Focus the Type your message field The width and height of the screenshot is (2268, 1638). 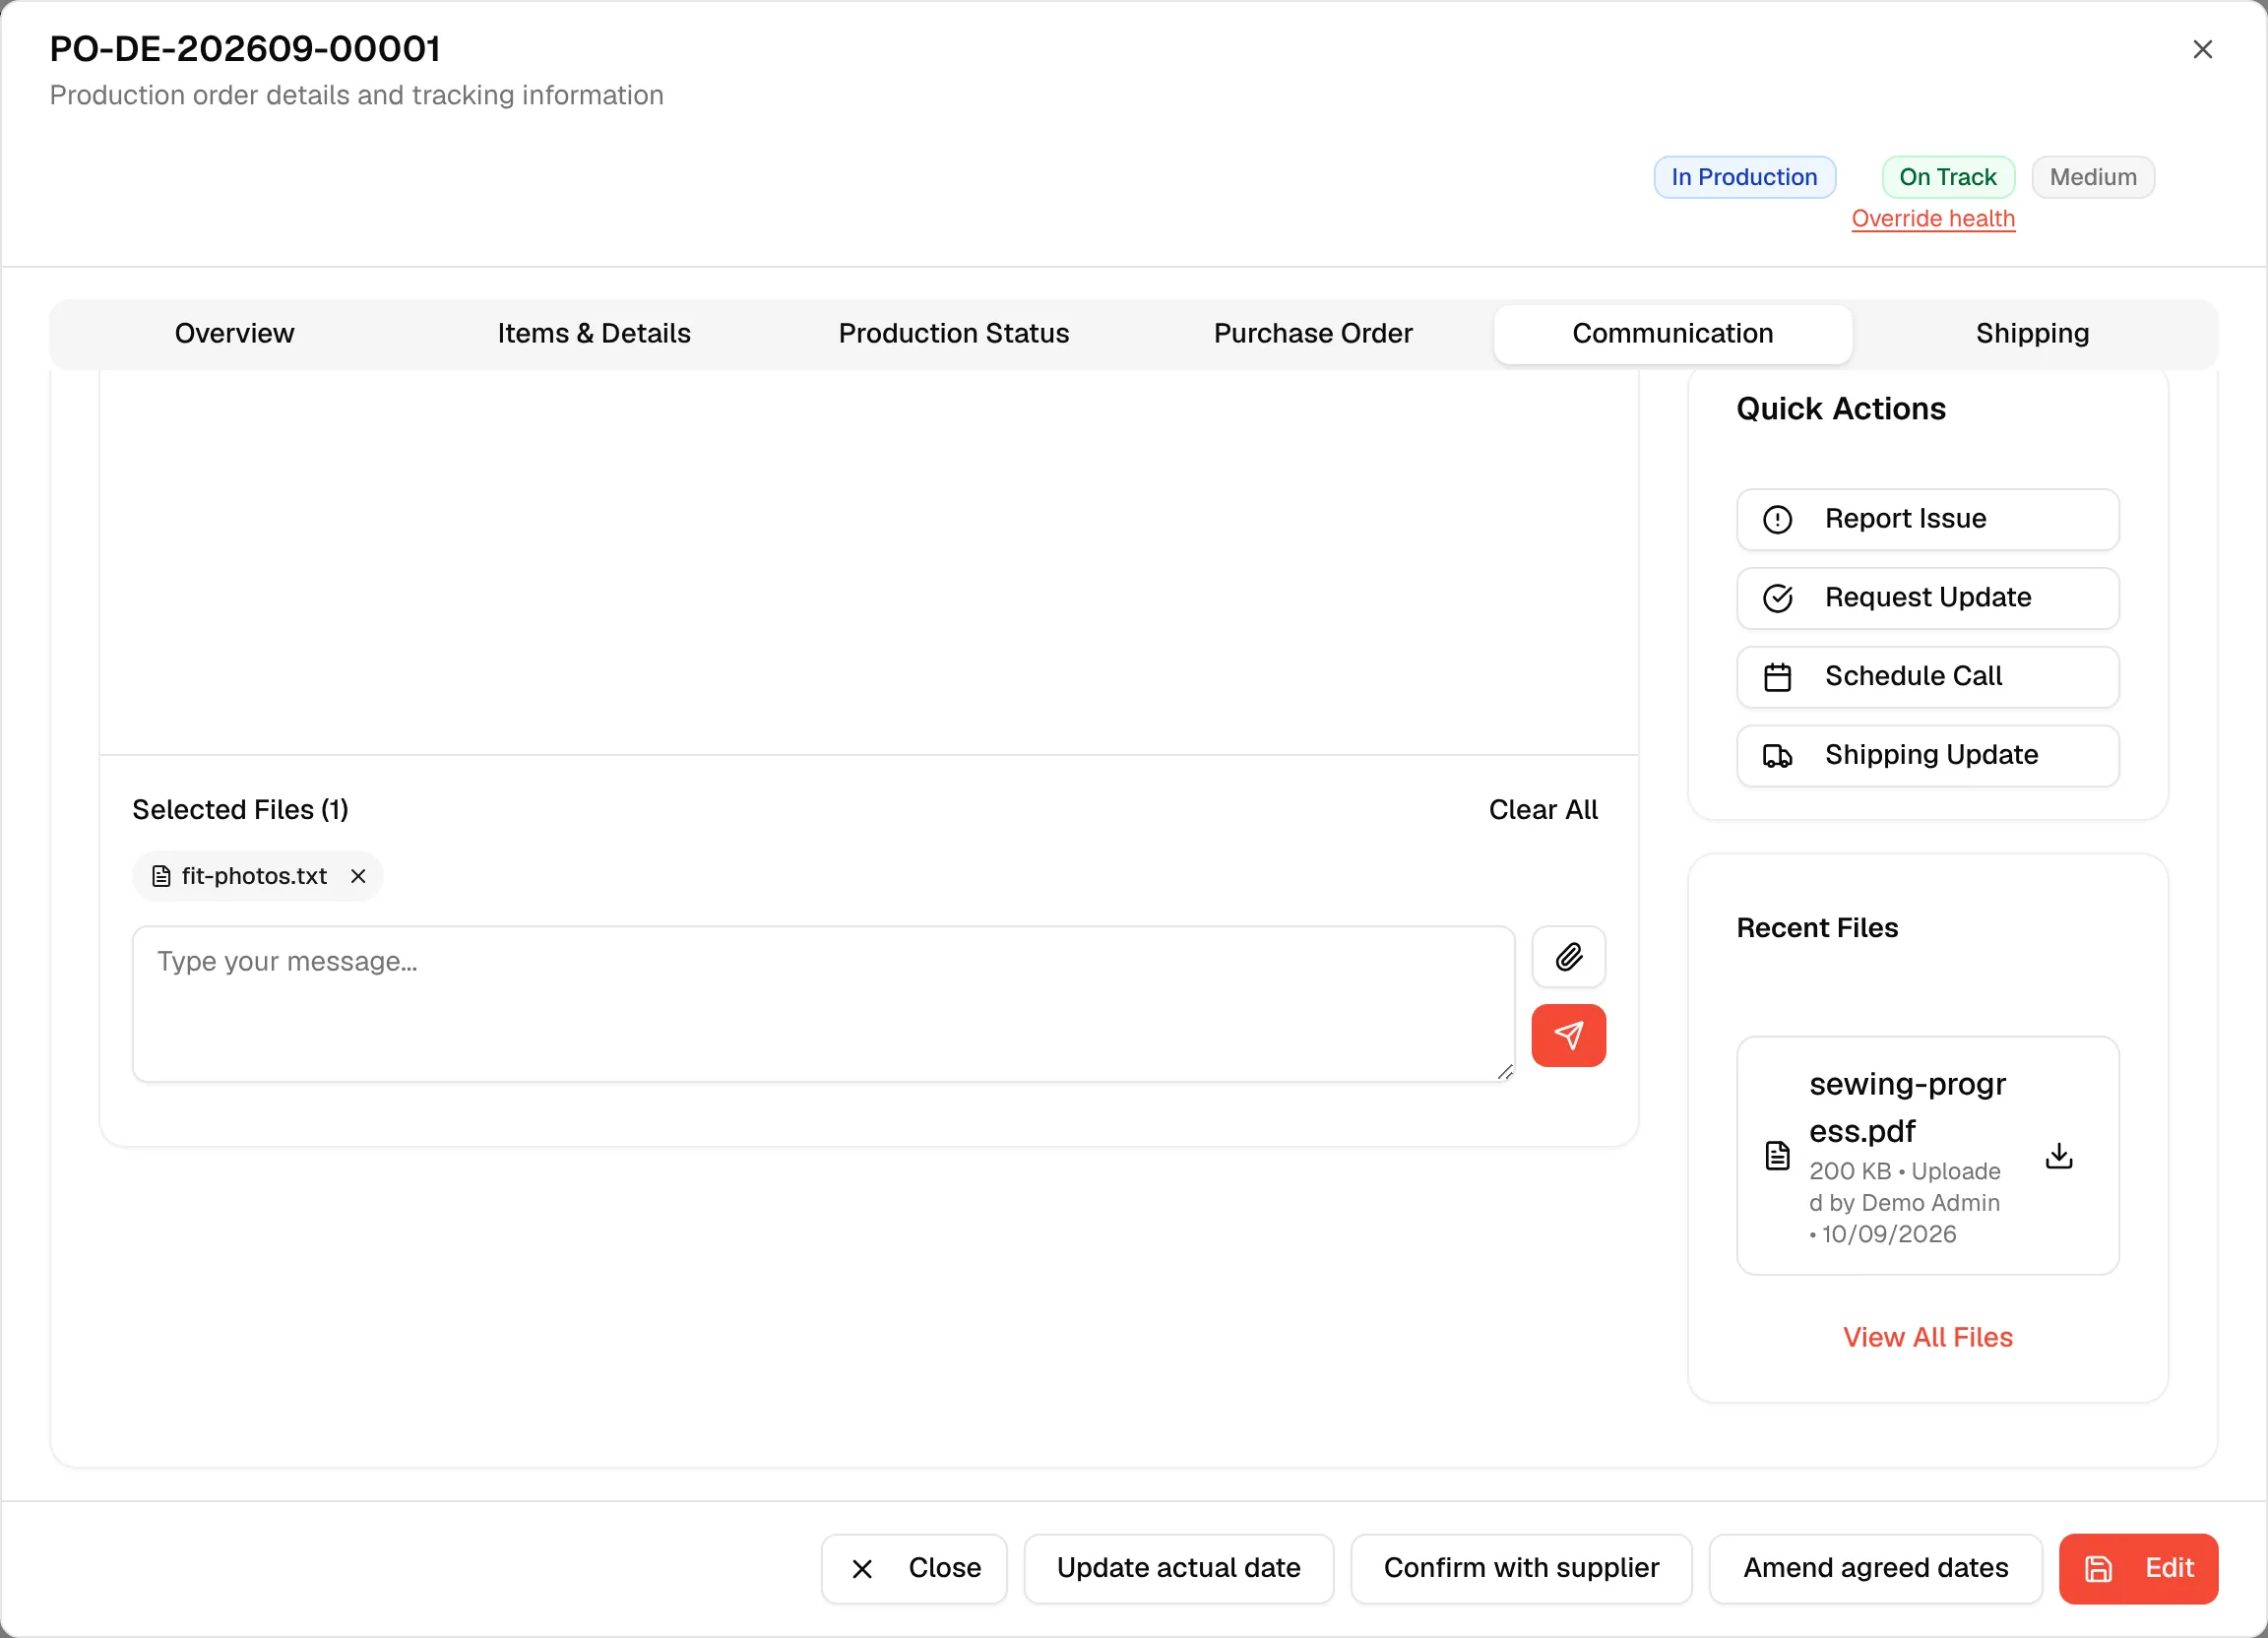(x=823, y=1004)
